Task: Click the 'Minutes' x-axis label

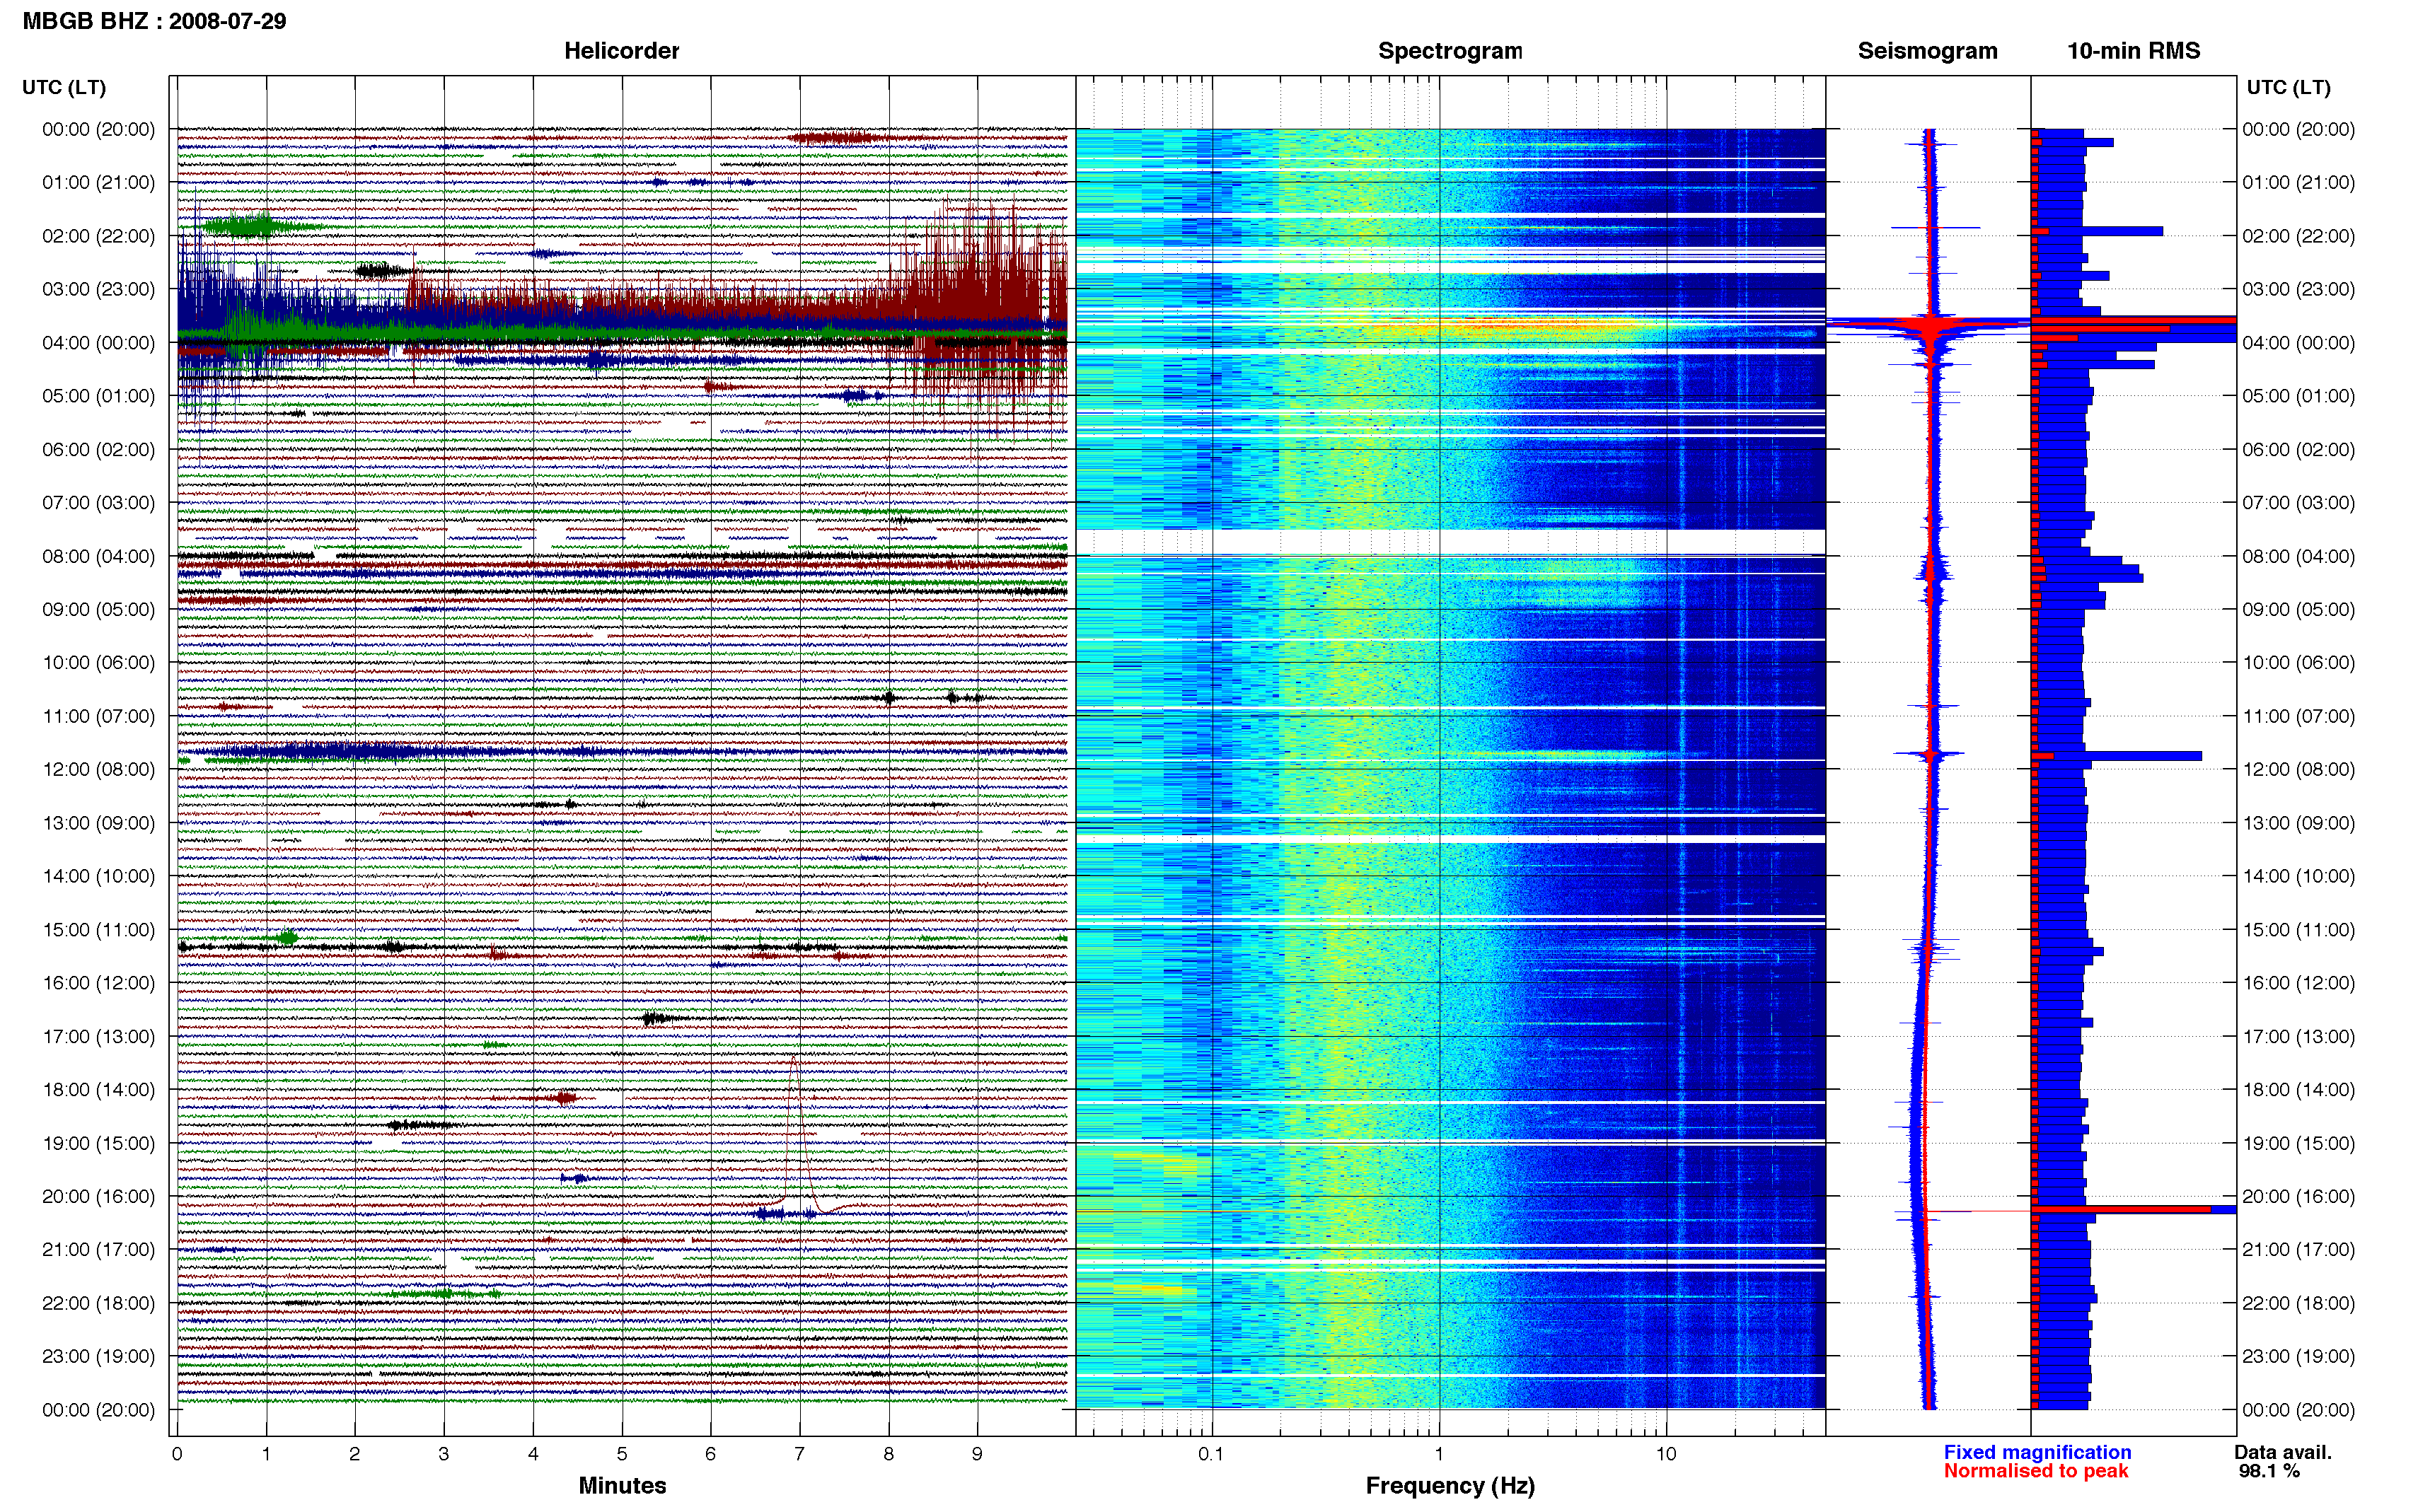Action: click(x=622, y=1485)
